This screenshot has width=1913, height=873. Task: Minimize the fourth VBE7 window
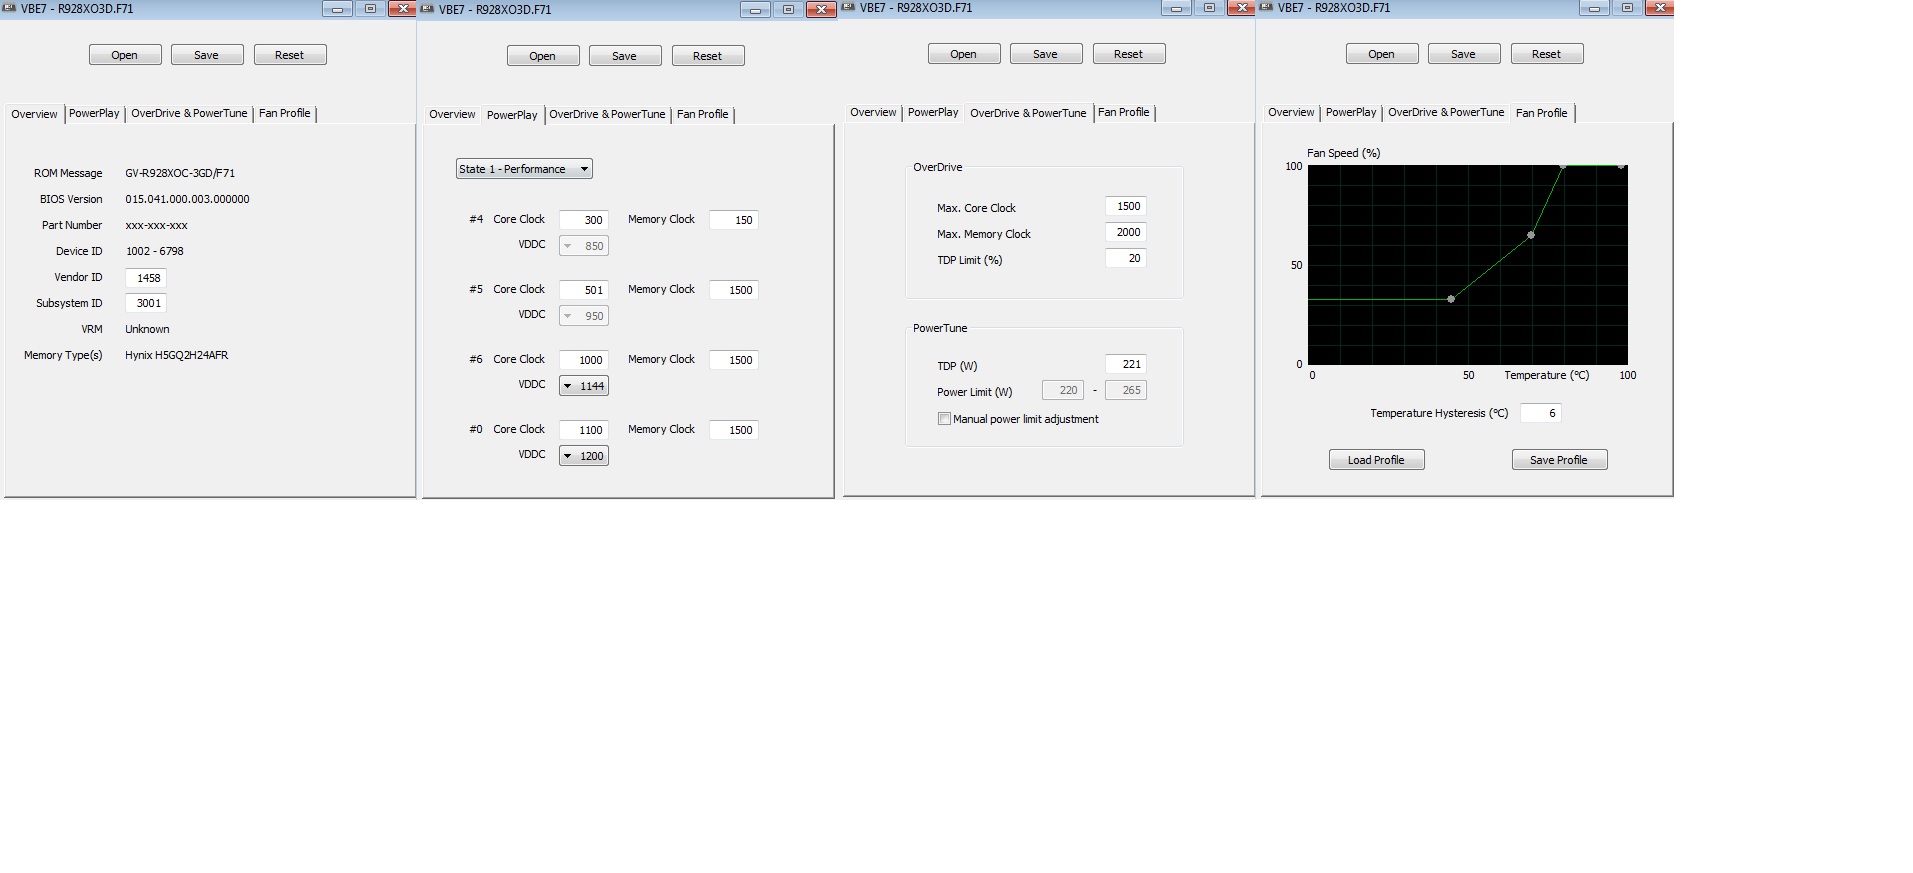[1594, 8]
